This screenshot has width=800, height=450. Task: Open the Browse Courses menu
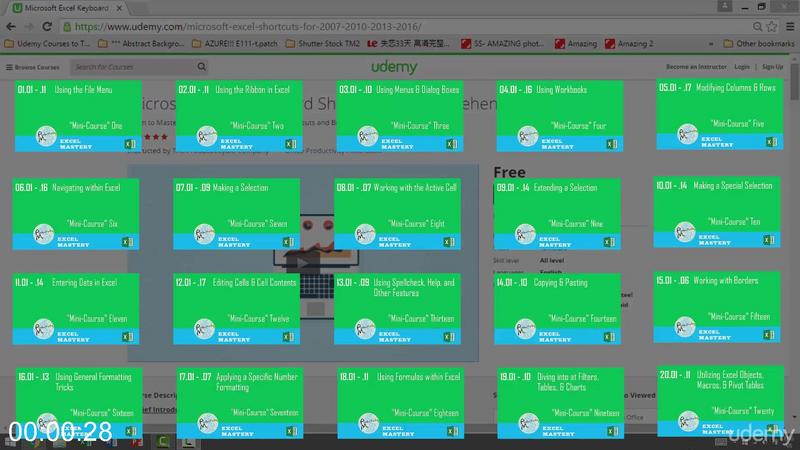pyautogui.click(x=32, y=67)
